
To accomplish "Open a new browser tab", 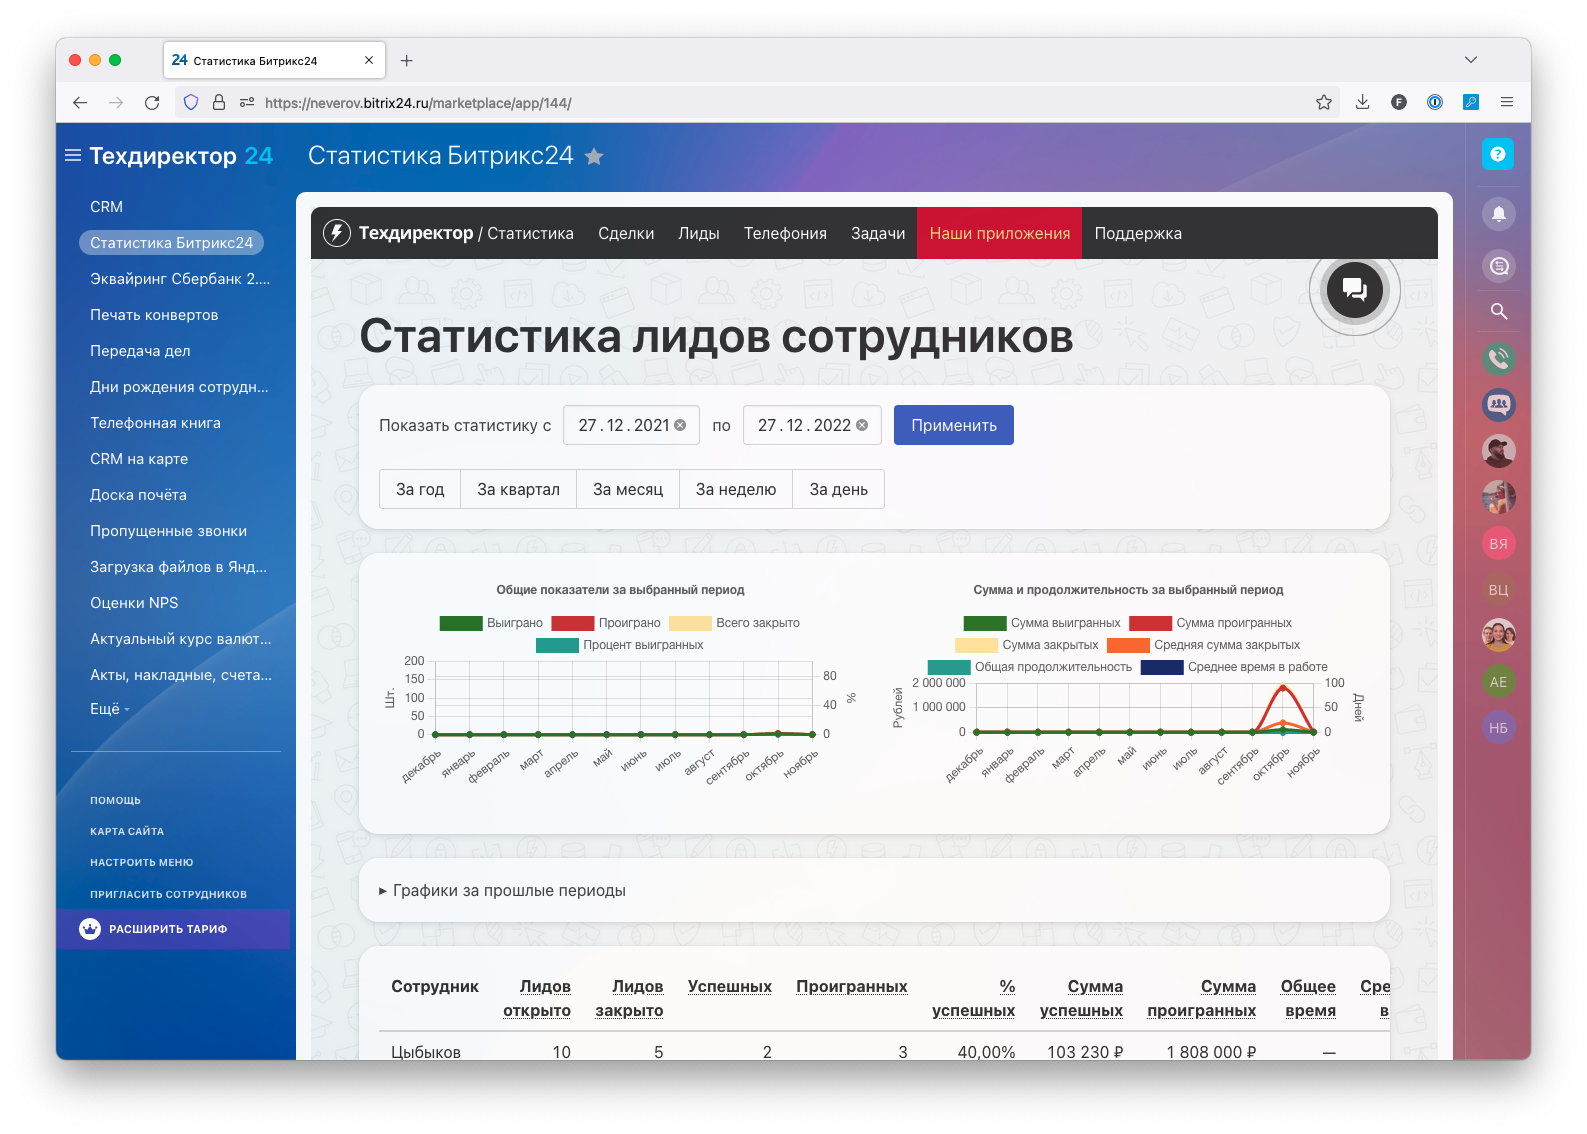I will click(406, 61).
